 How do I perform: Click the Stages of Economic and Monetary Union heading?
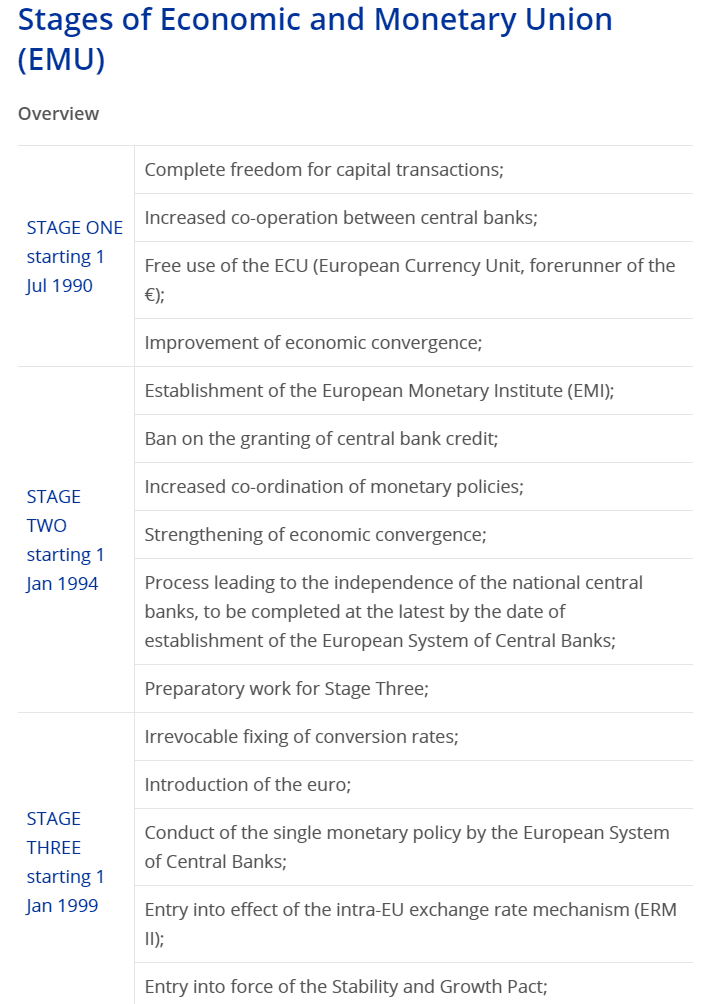(x=315, y=38)
